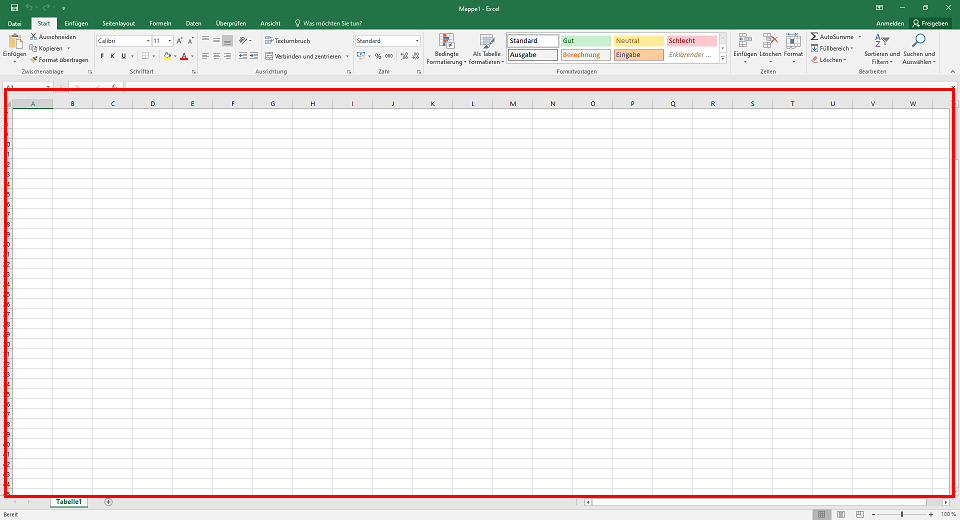
Task: Apply the Berechnung cell style
Action: (585, 55)
